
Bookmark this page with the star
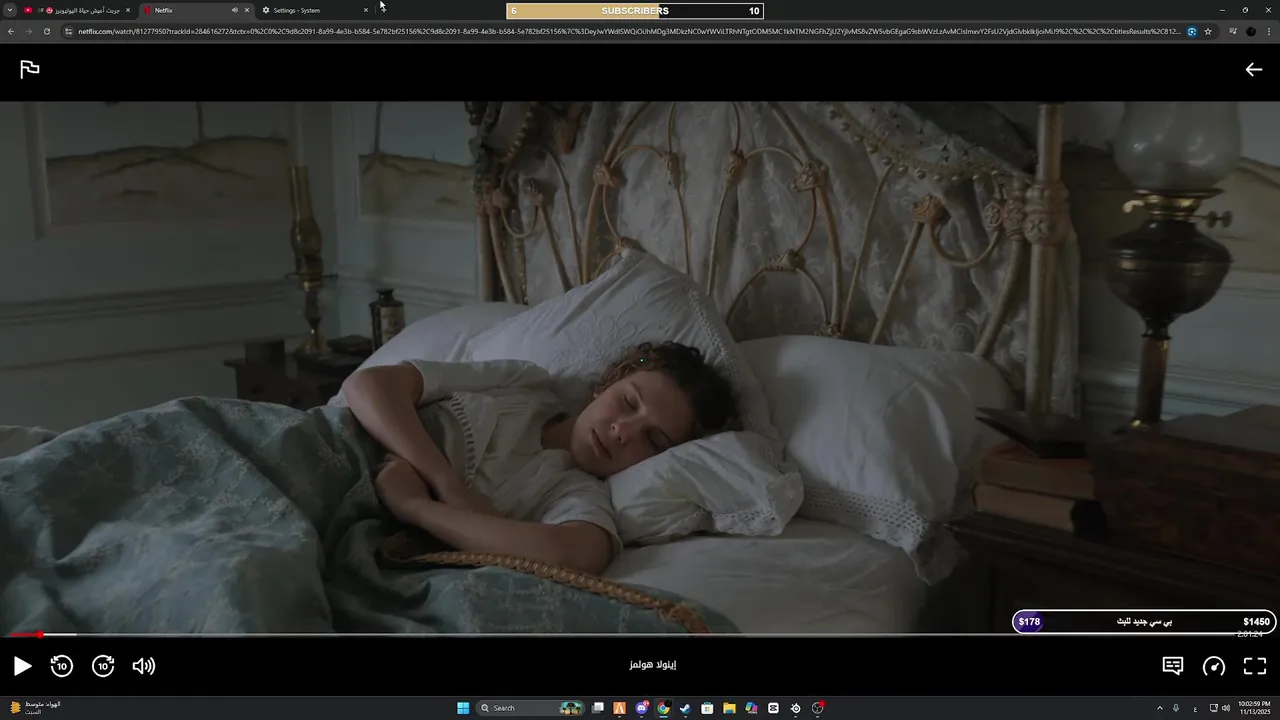point(1208,31)
